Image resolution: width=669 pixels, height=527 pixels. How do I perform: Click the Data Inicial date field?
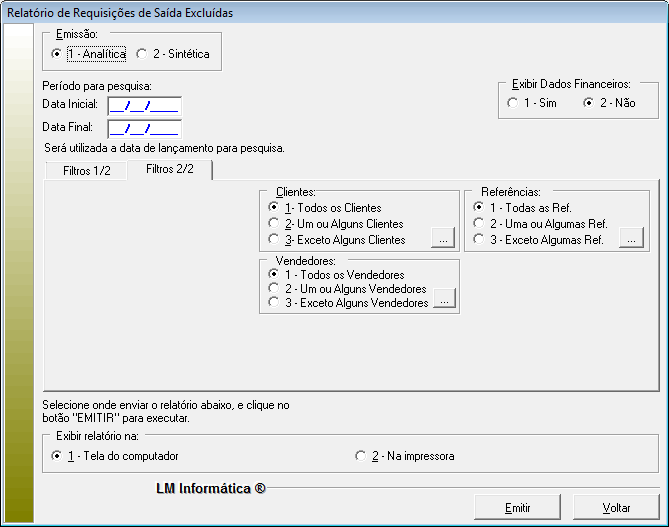click(143, 105)
